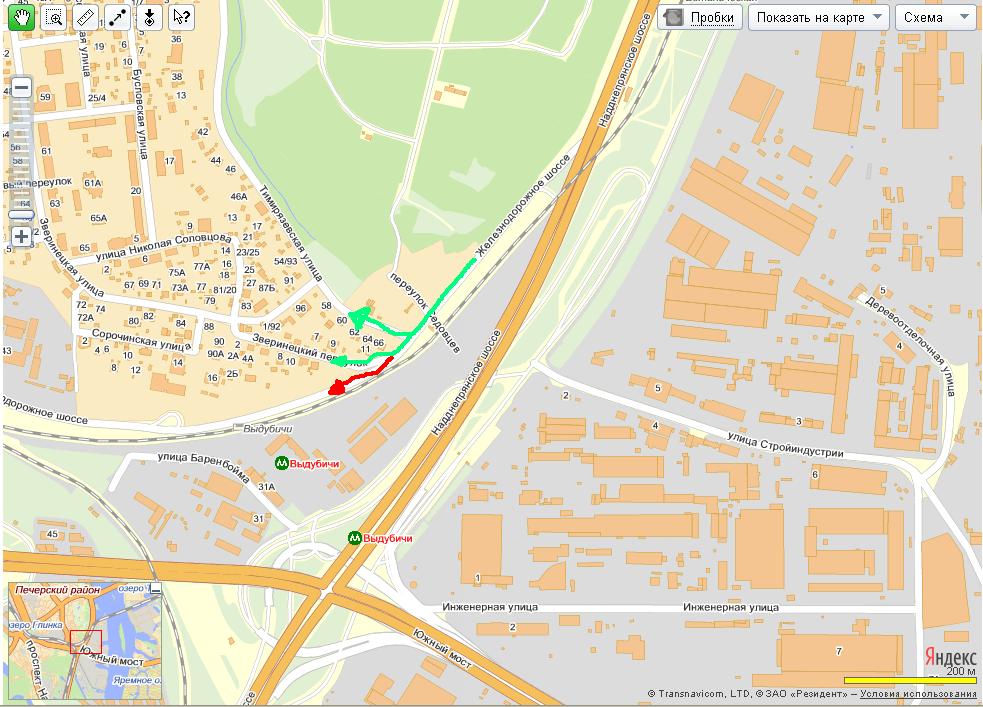The height and width of the screenshot is (707, 983).
Task: Choose the route between points tool
Action: (118, 17)
